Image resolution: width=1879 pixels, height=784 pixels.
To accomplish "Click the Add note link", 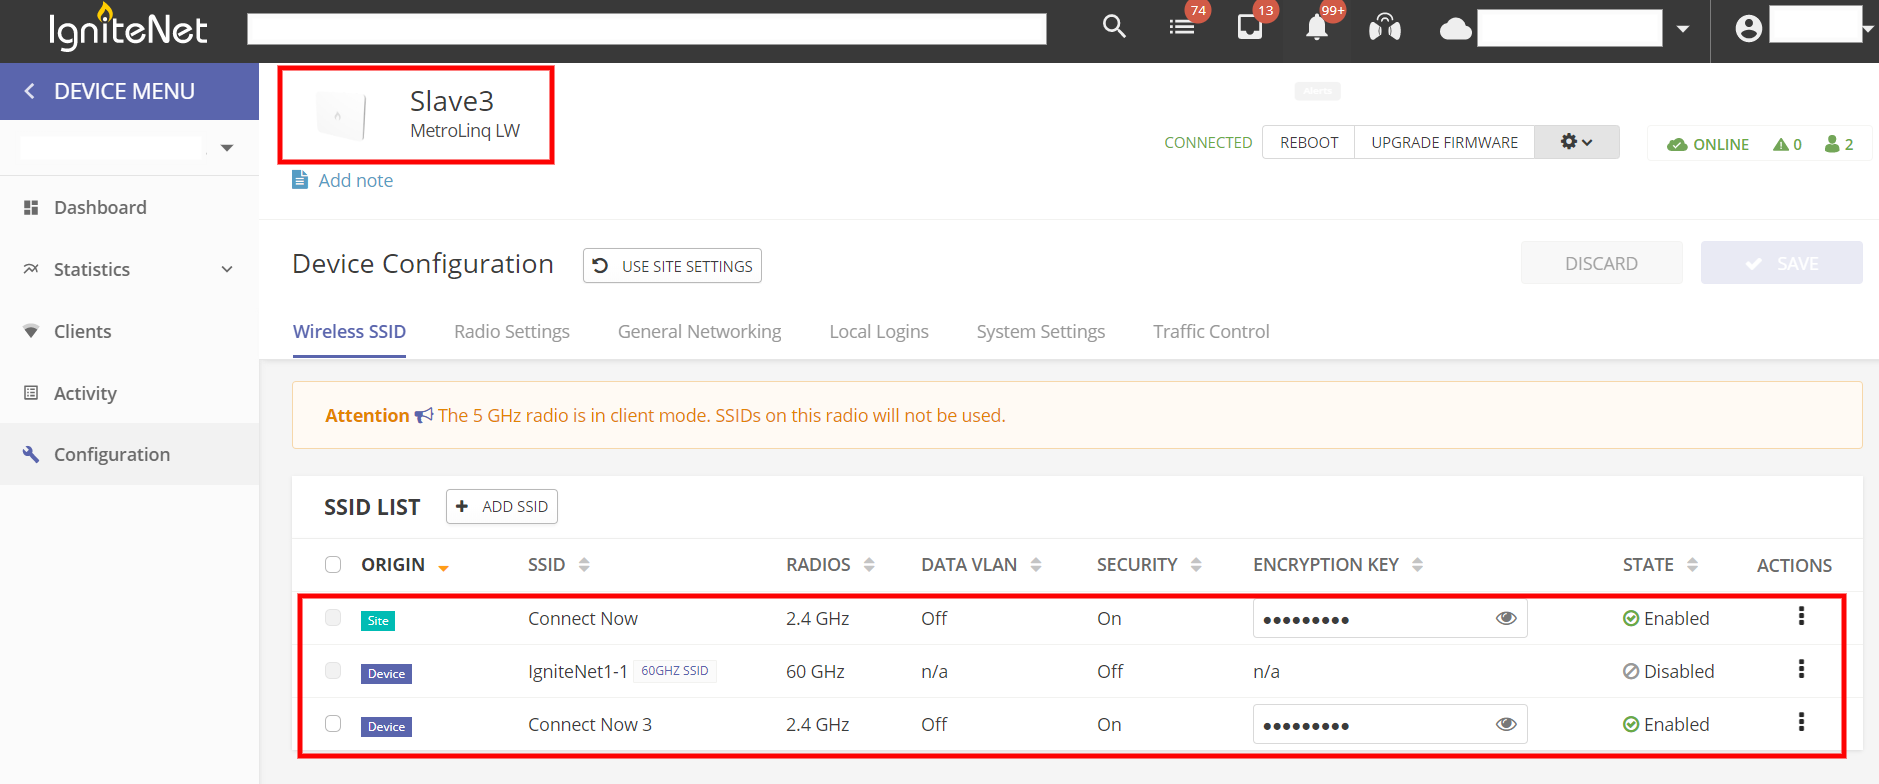I will pyautogui.click(x=356, y=180).
